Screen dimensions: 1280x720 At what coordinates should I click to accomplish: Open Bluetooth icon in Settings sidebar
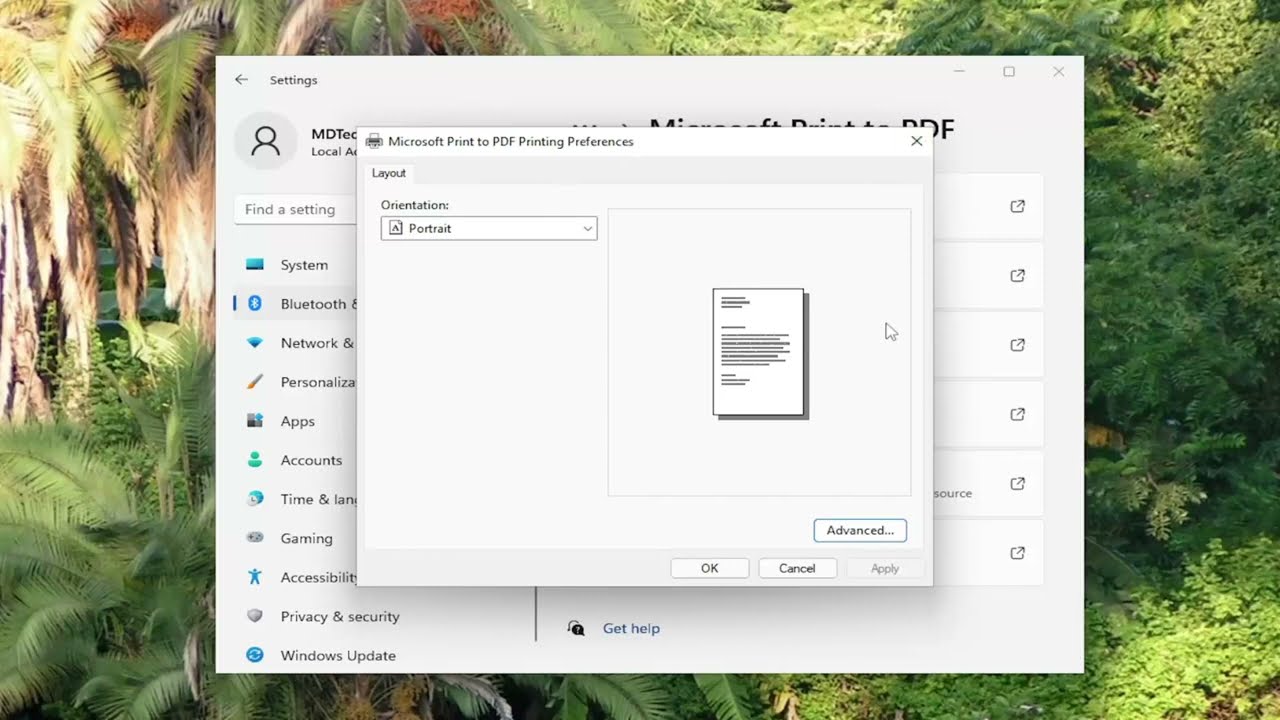click(255, 304)
